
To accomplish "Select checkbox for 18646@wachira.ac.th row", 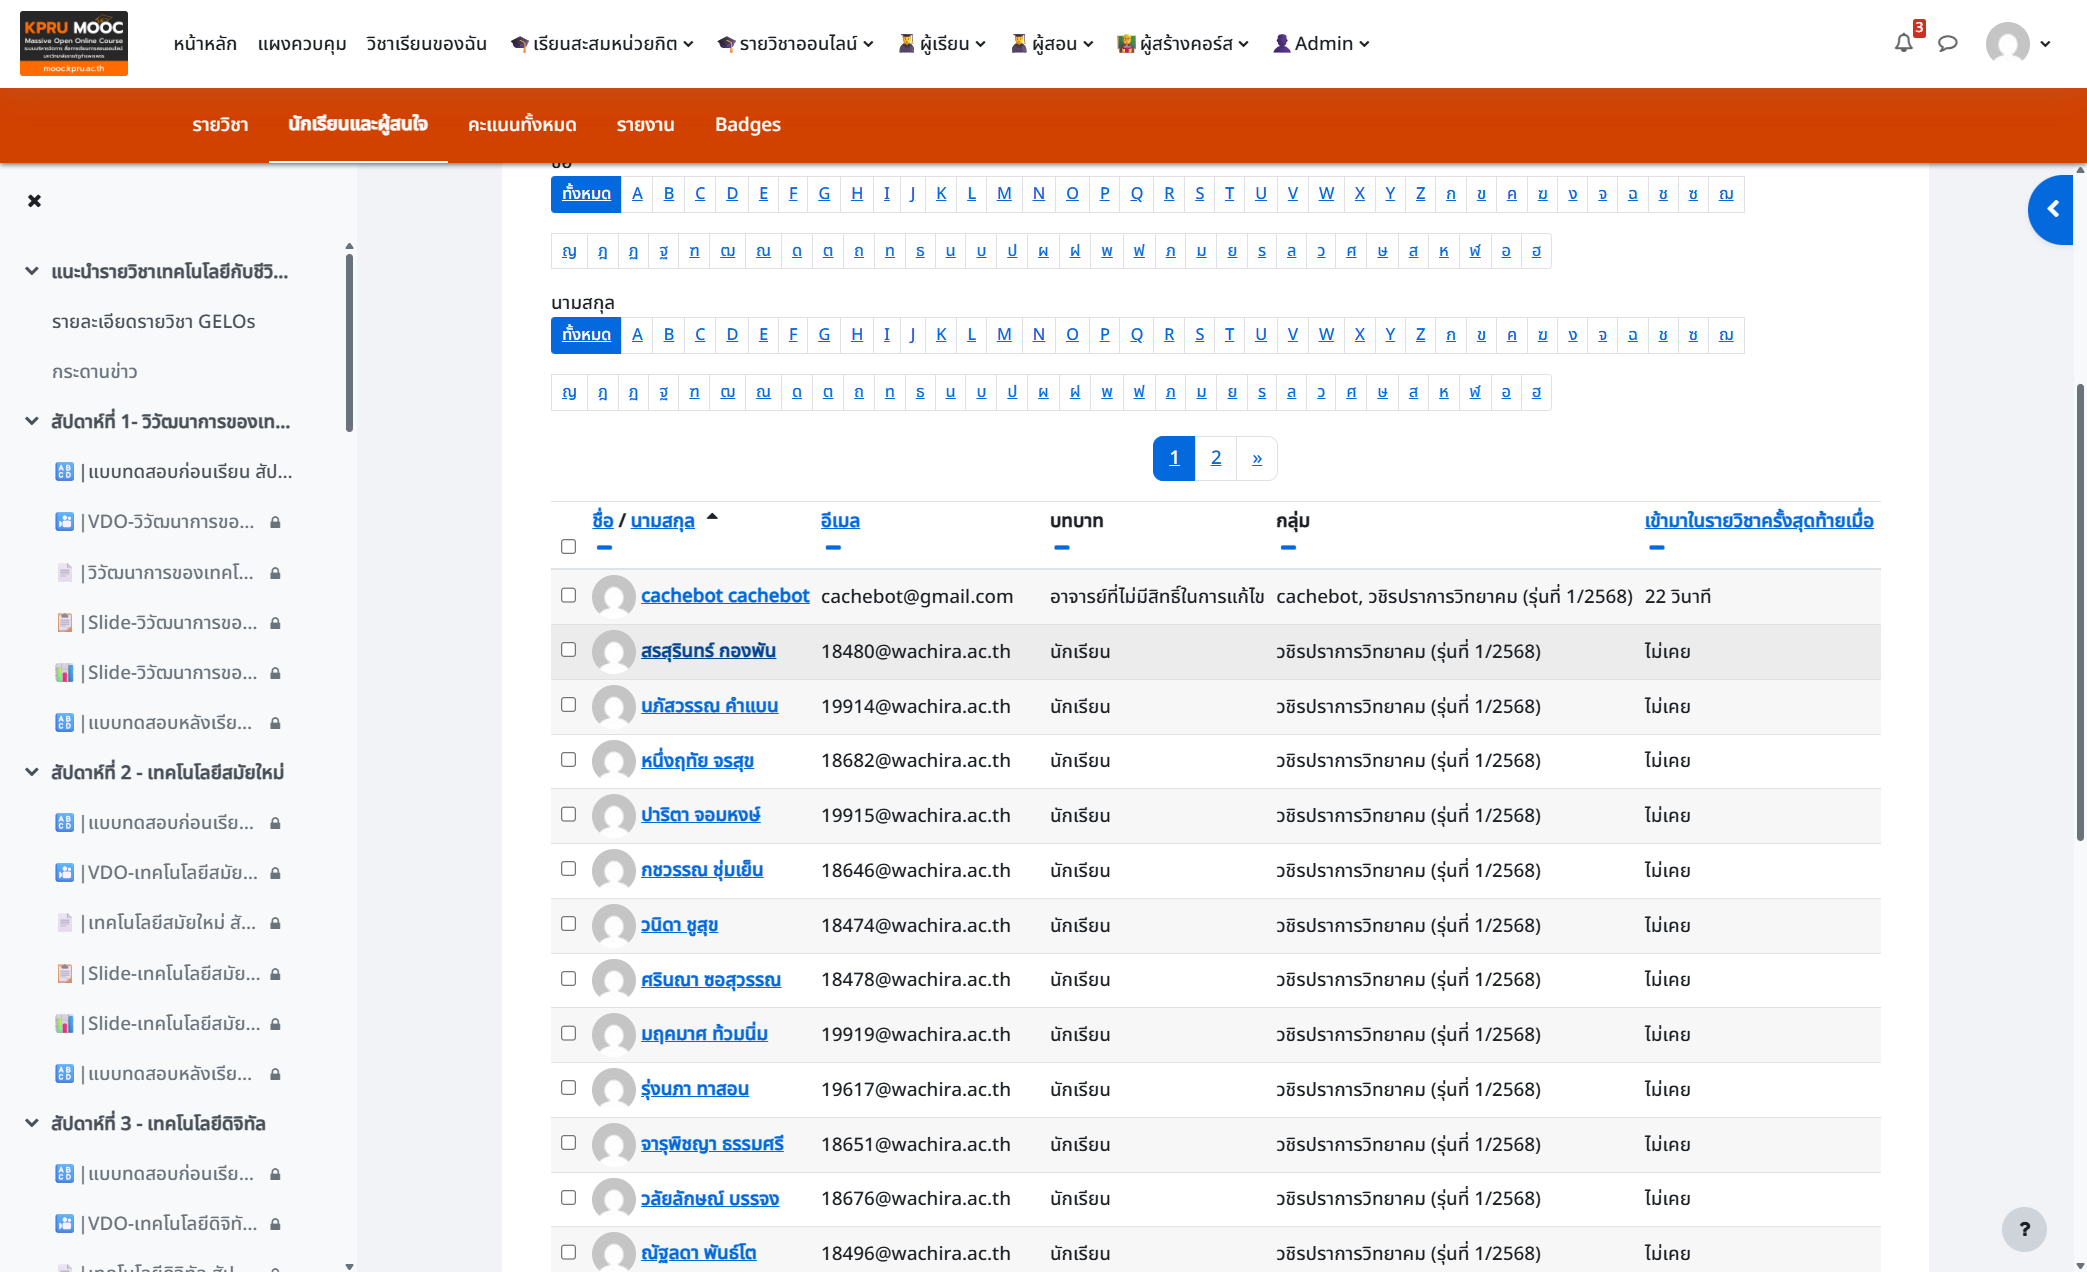I will 568,869.
